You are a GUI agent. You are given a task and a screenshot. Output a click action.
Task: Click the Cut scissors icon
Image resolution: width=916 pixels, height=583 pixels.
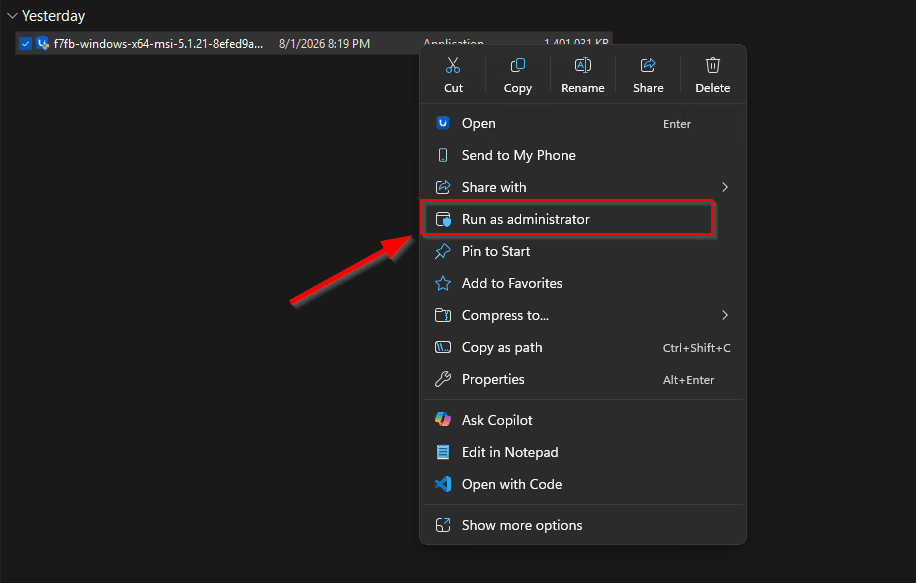(453, 65)
